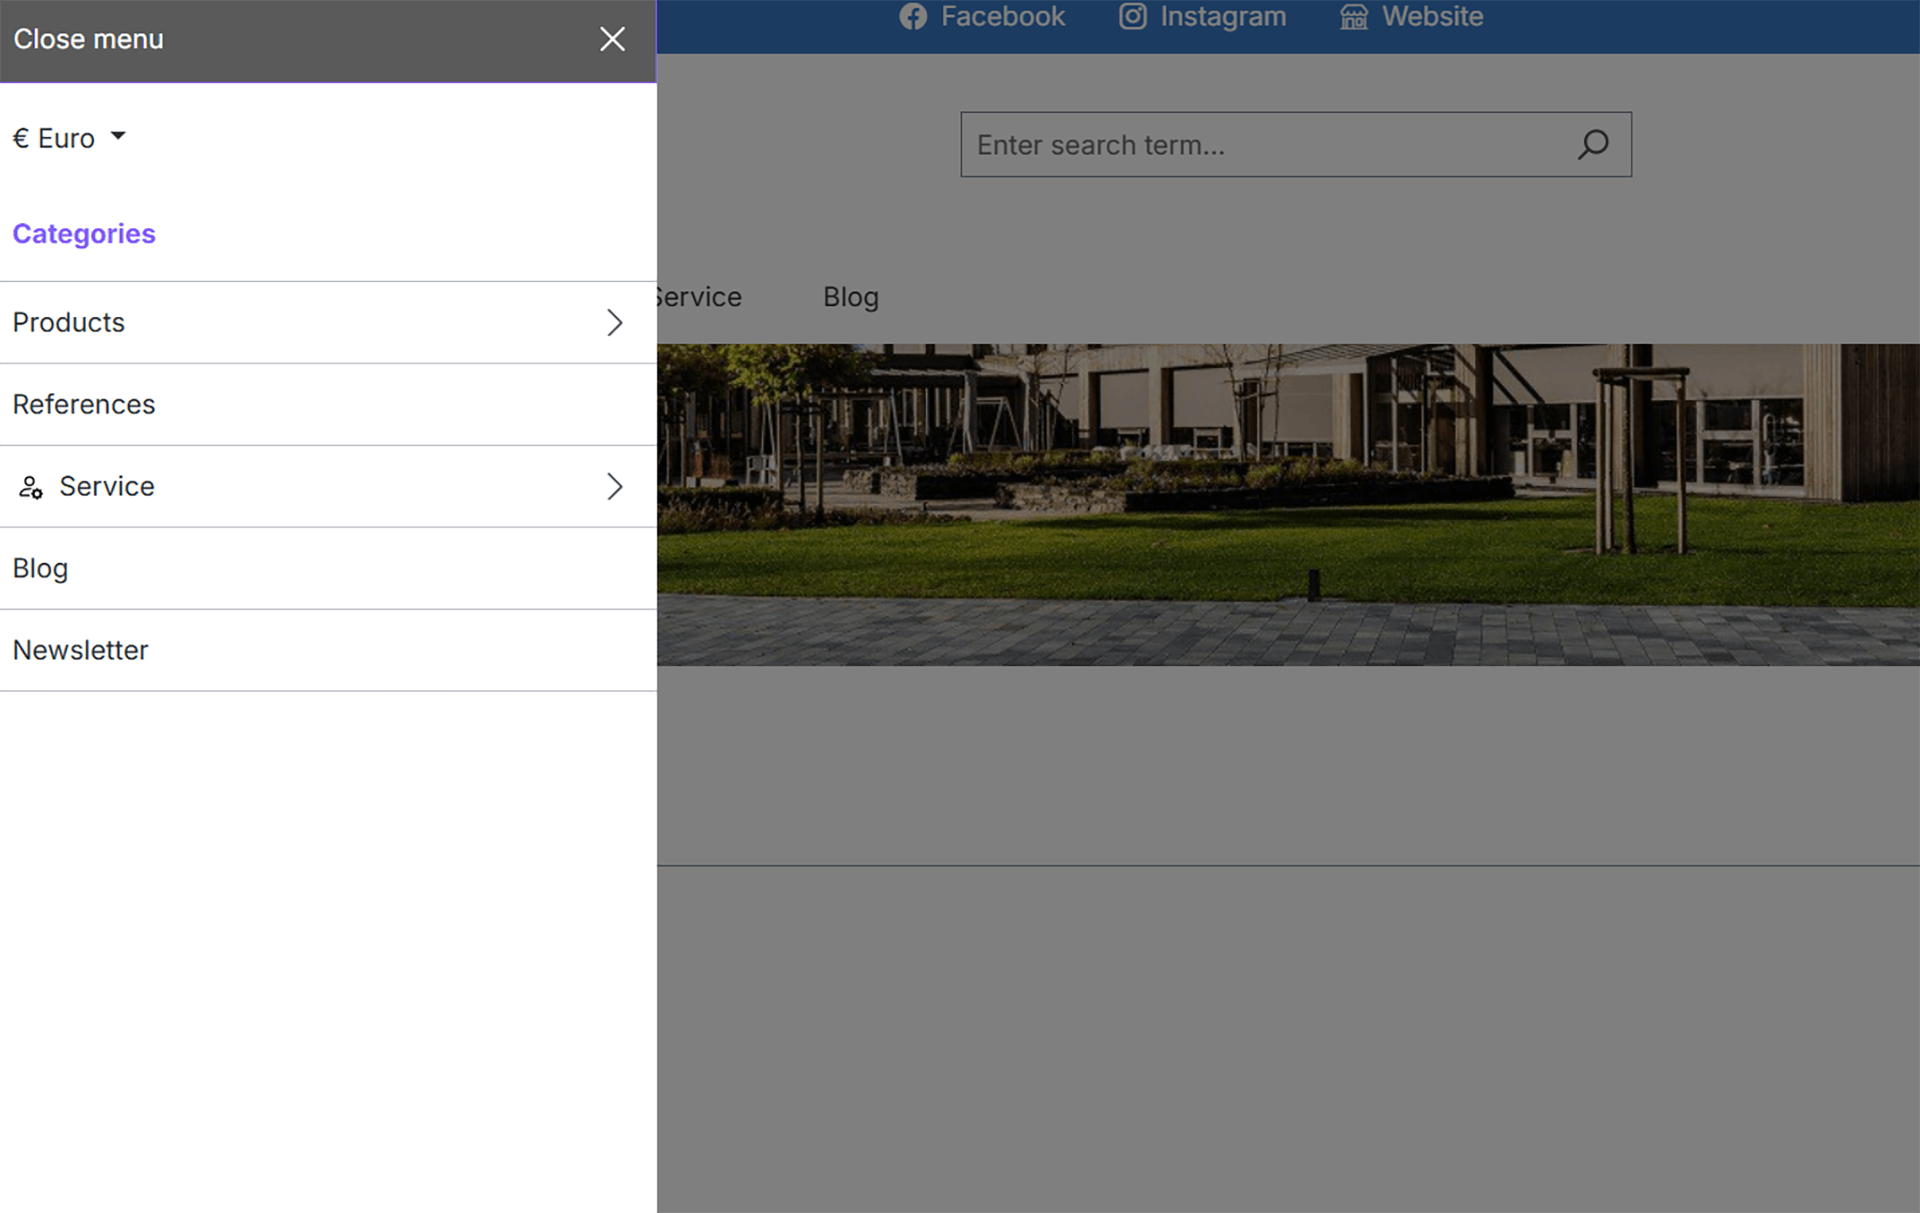Open the Facebook link text
Screen dimensions: 1920x1213
(1003, 16)
